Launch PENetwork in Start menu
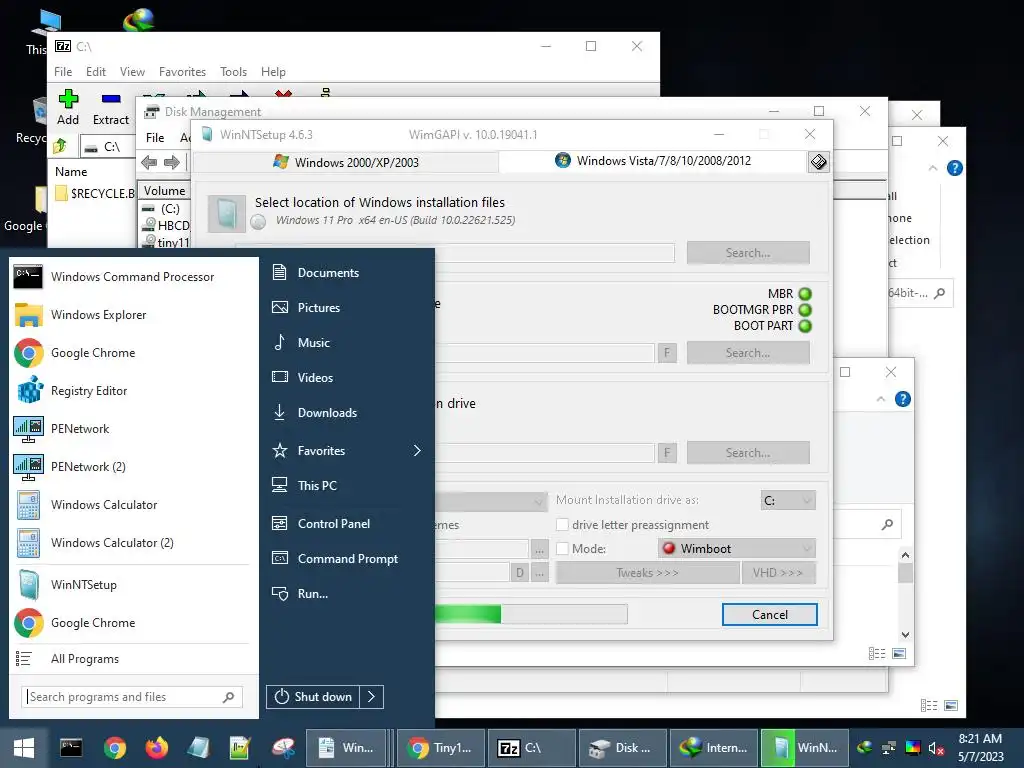 pyautogui.click(x=133, y=428)
